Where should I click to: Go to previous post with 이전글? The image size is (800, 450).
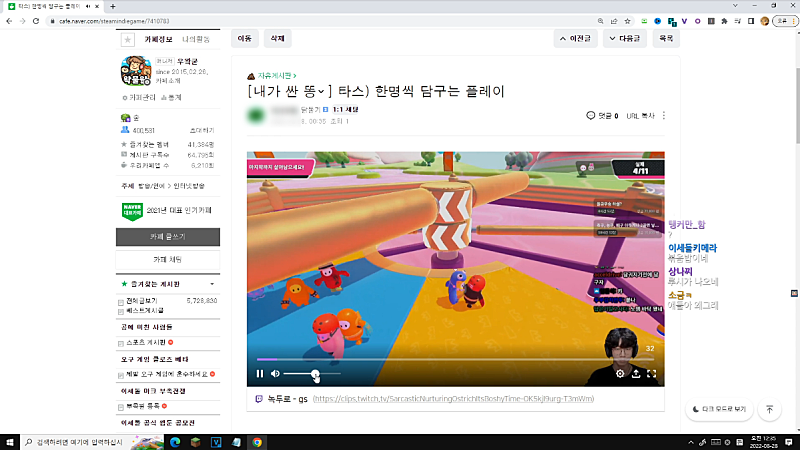(576, 39)
